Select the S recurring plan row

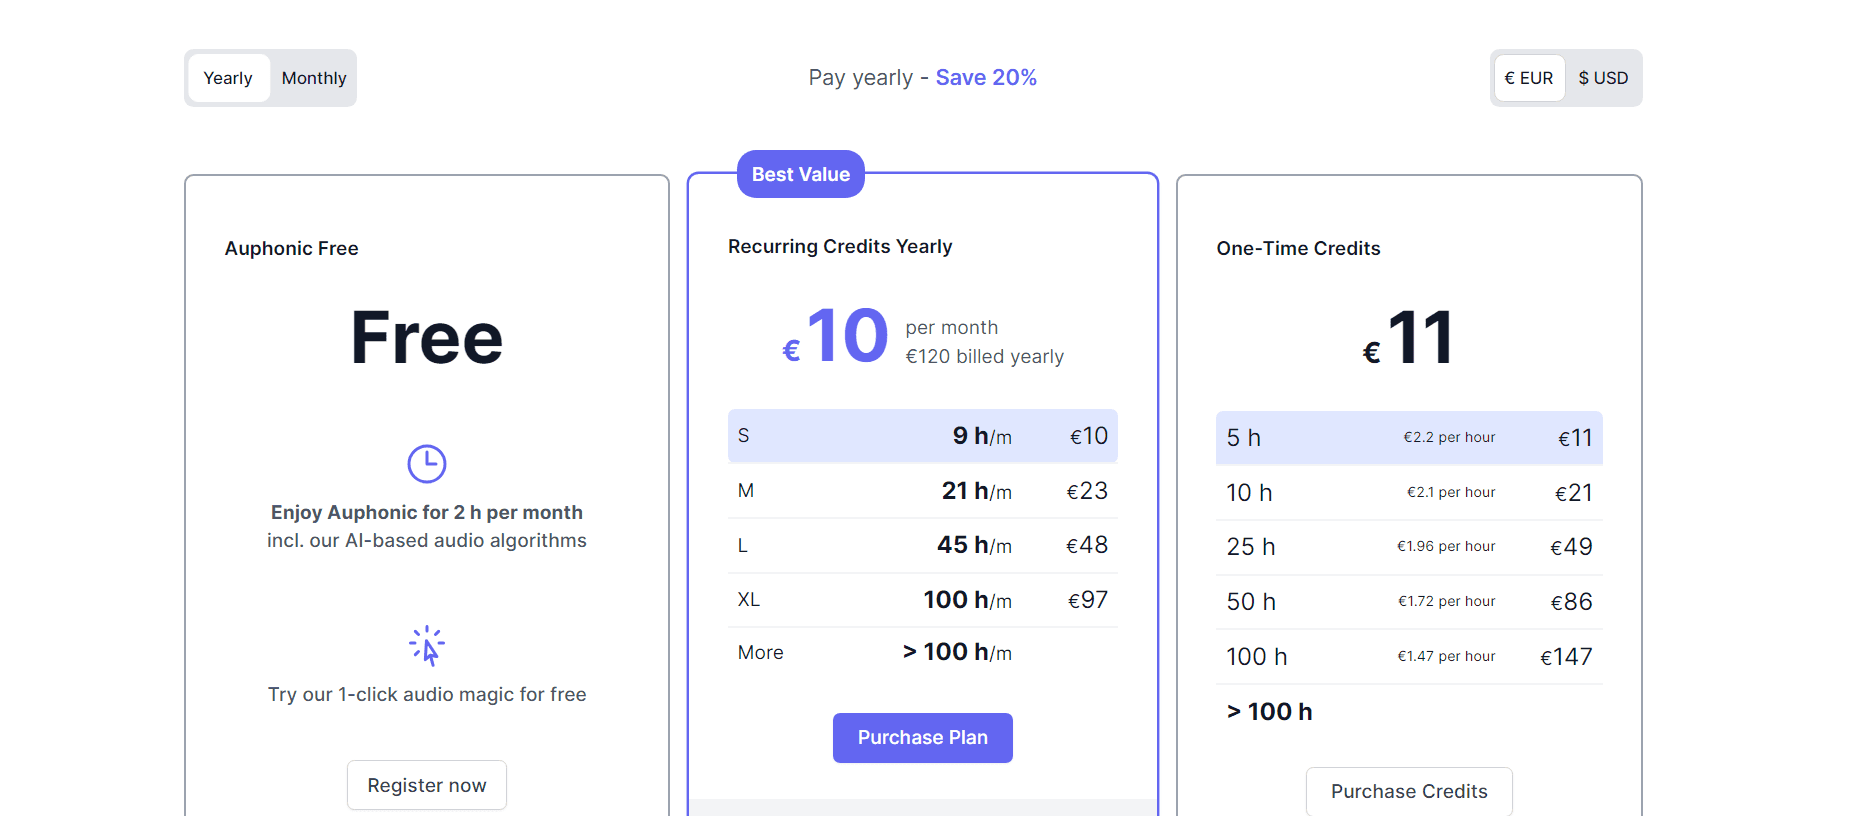922,436
